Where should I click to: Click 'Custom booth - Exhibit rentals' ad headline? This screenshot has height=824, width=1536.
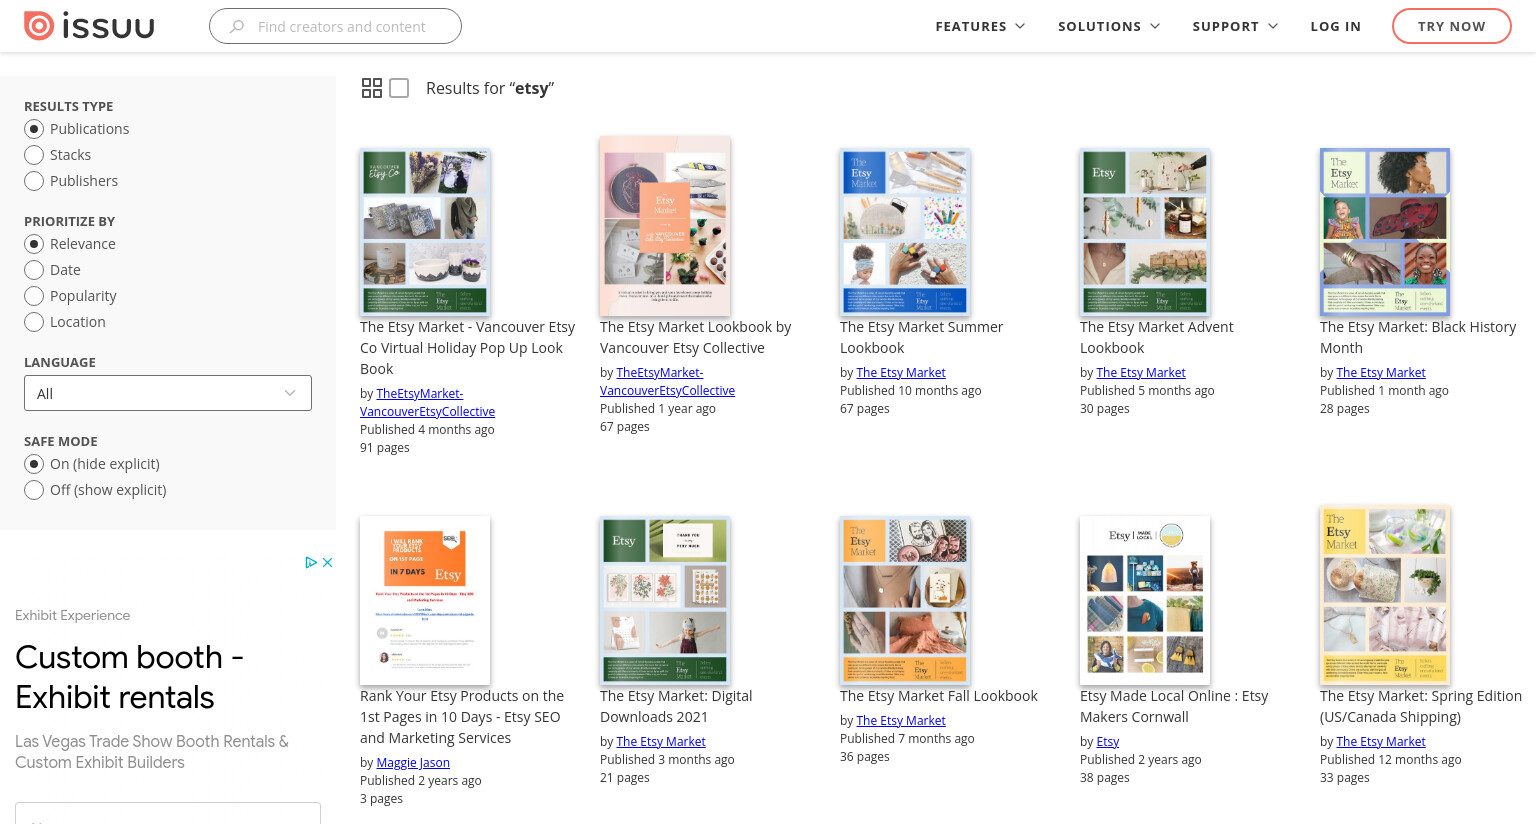click(130, 677)
